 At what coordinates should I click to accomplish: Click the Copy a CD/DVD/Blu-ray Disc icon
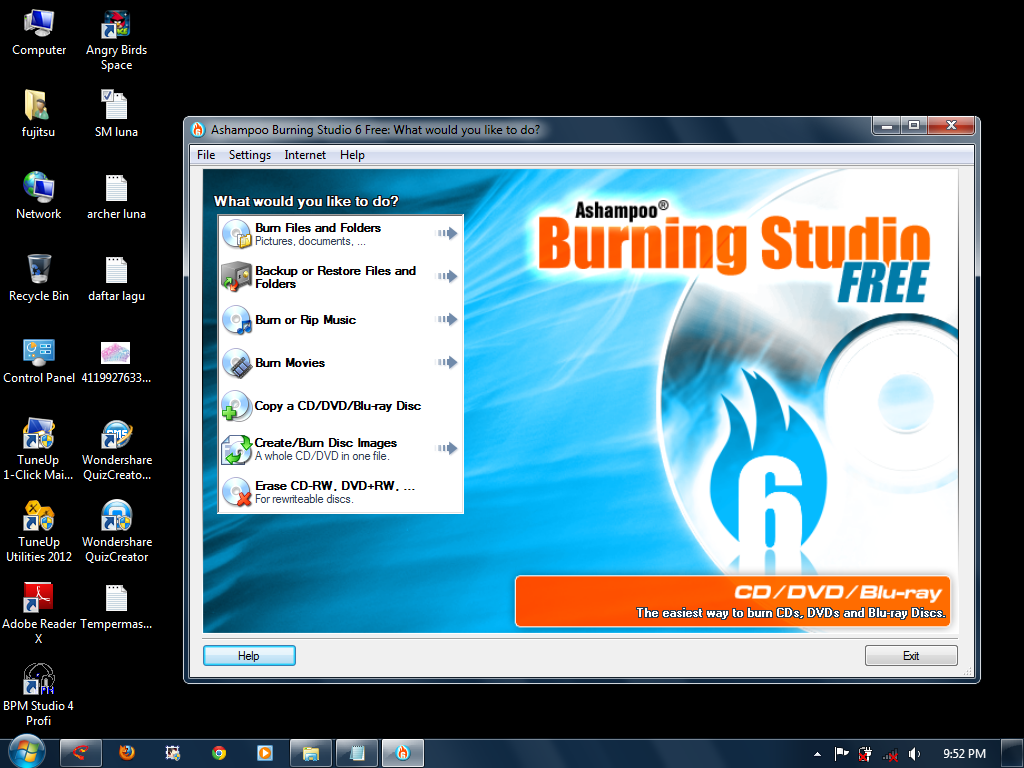coord(236,406)
